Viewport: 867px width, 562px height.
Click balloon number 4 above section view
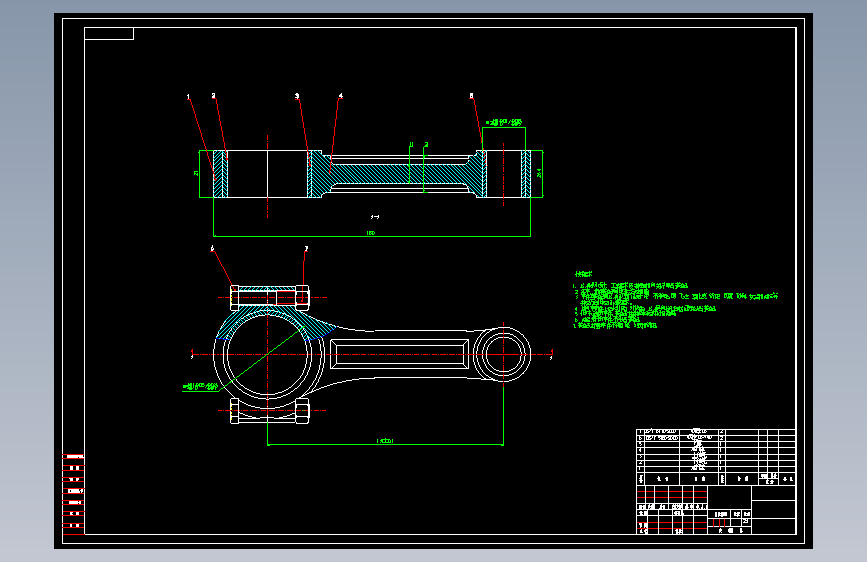[341, 96]
